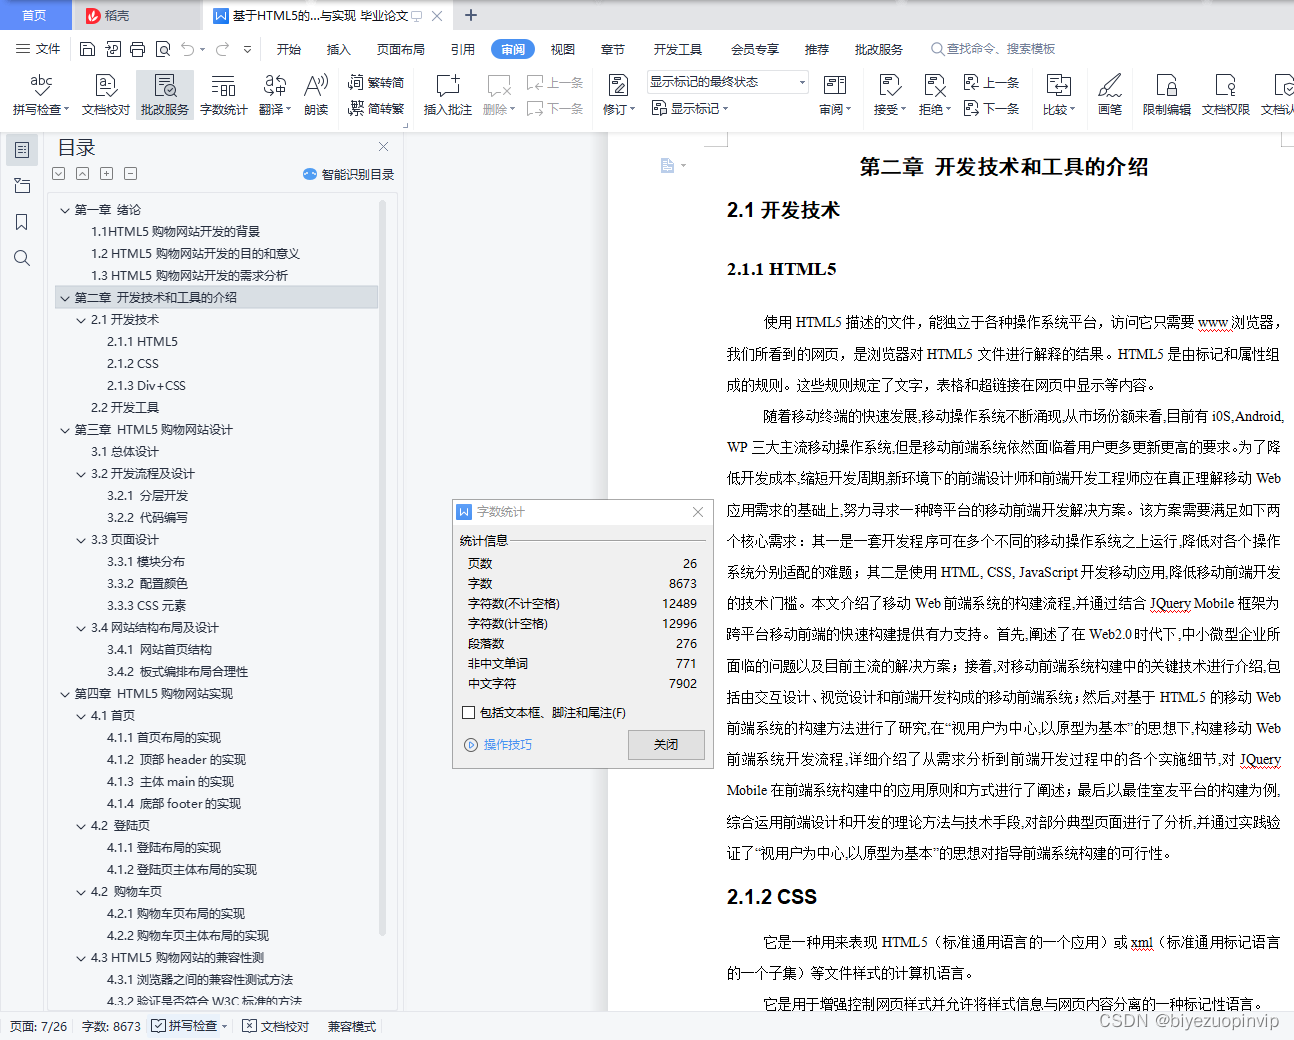Add a new document tab with plus
This screenshot has width=1294, height=1040.
(471, 15)
